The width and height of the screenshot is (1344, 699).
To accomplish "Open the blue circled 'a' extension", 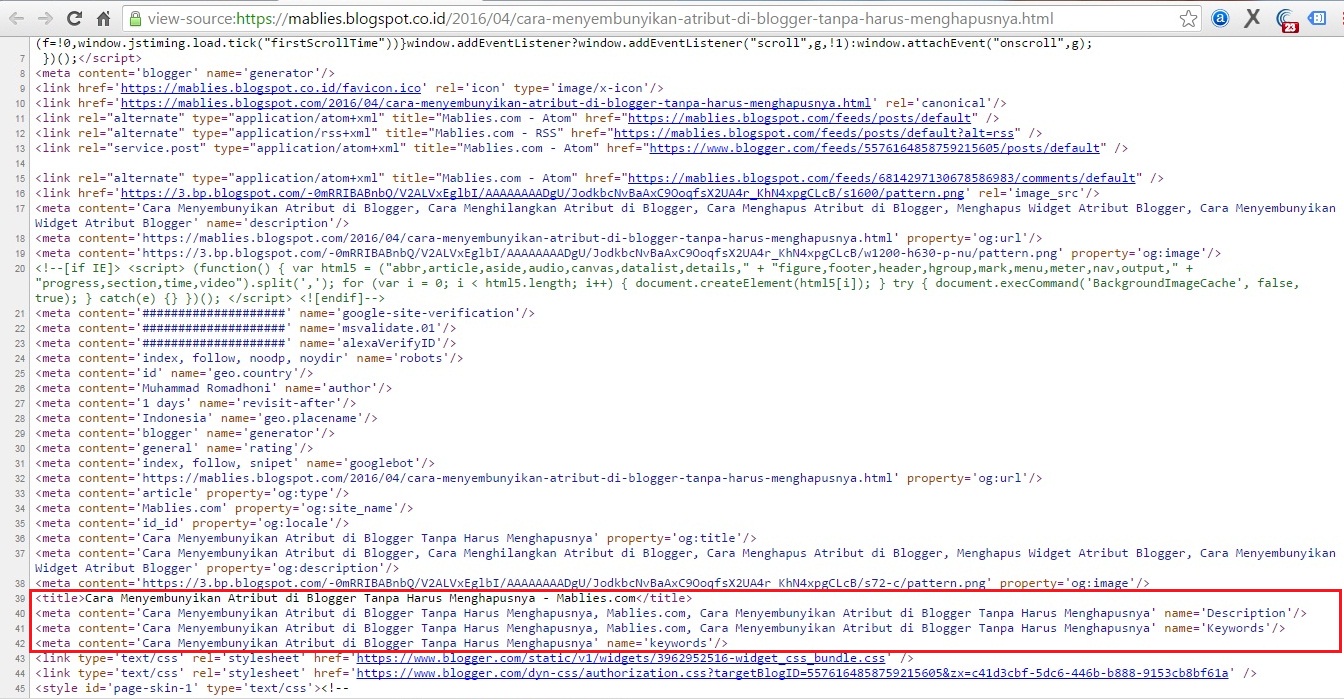I will point(1220,18).
